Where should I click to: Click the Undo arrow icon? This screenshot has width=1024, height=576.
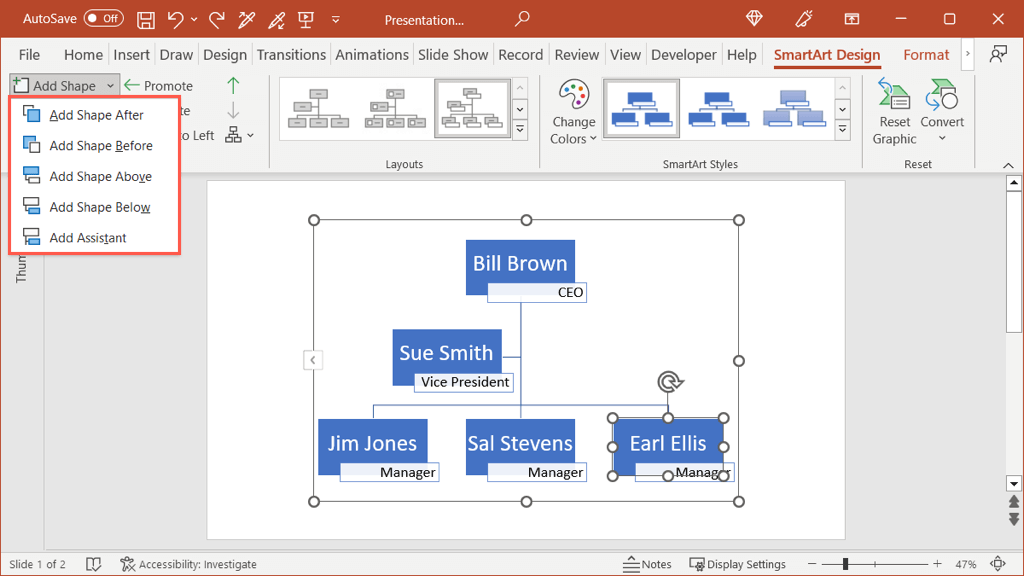click(176, 19)
